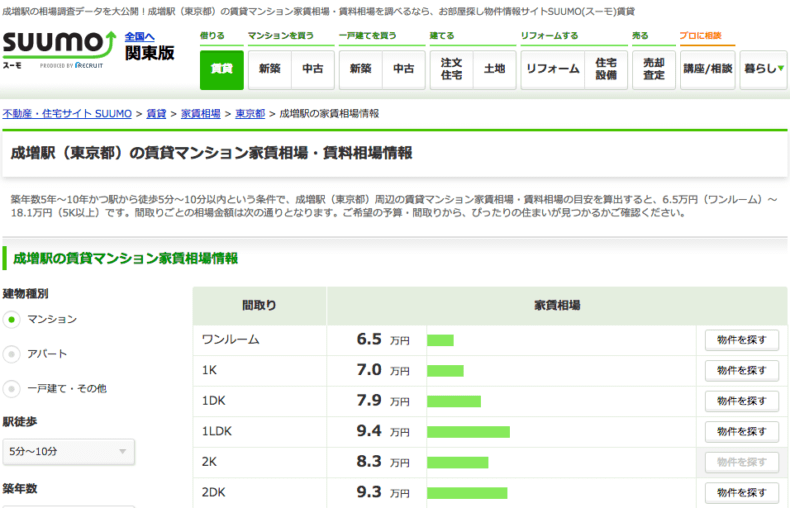Viewport: 790px width, 508px height.
Task: Go to 不動産・住宅サイト SUUMO breadcrumb
Action: [x=67, y=114]
